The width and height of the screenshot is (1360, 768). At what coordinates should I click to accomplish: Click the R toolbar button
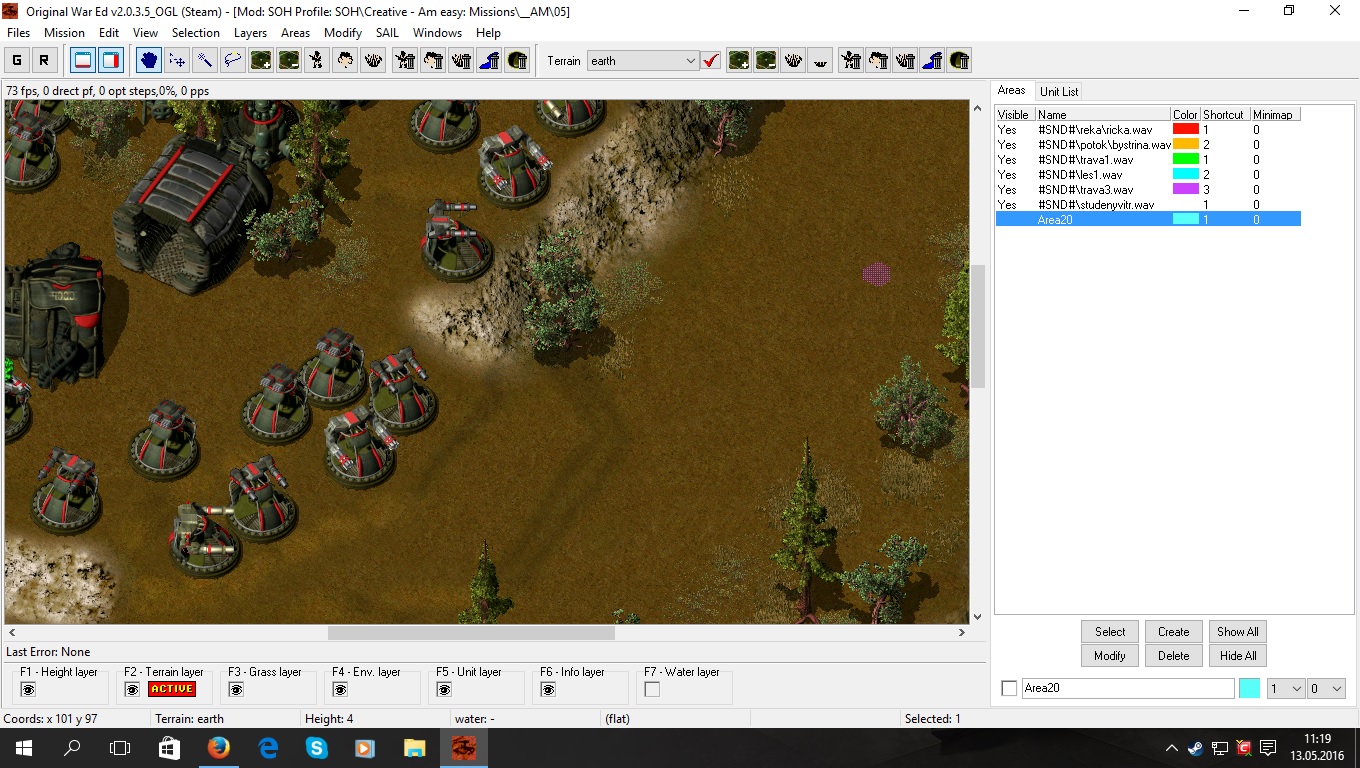point(43,60)
